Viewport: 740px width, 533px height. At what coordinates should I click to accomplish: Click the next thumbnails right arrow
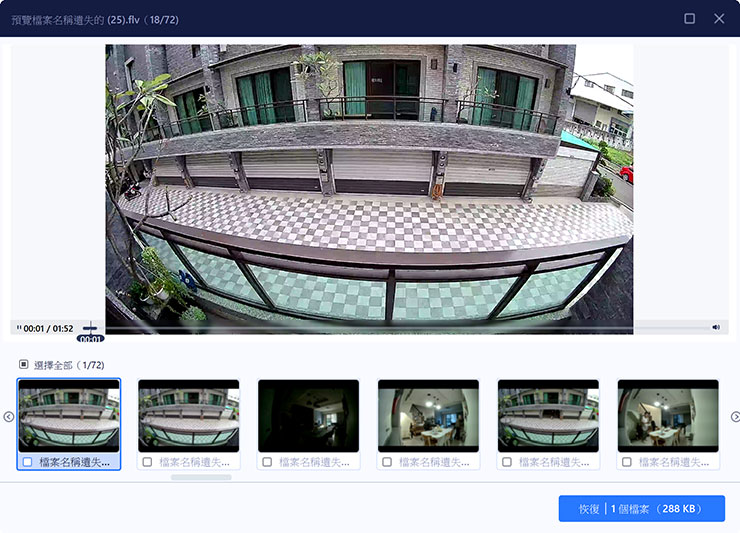734,417
